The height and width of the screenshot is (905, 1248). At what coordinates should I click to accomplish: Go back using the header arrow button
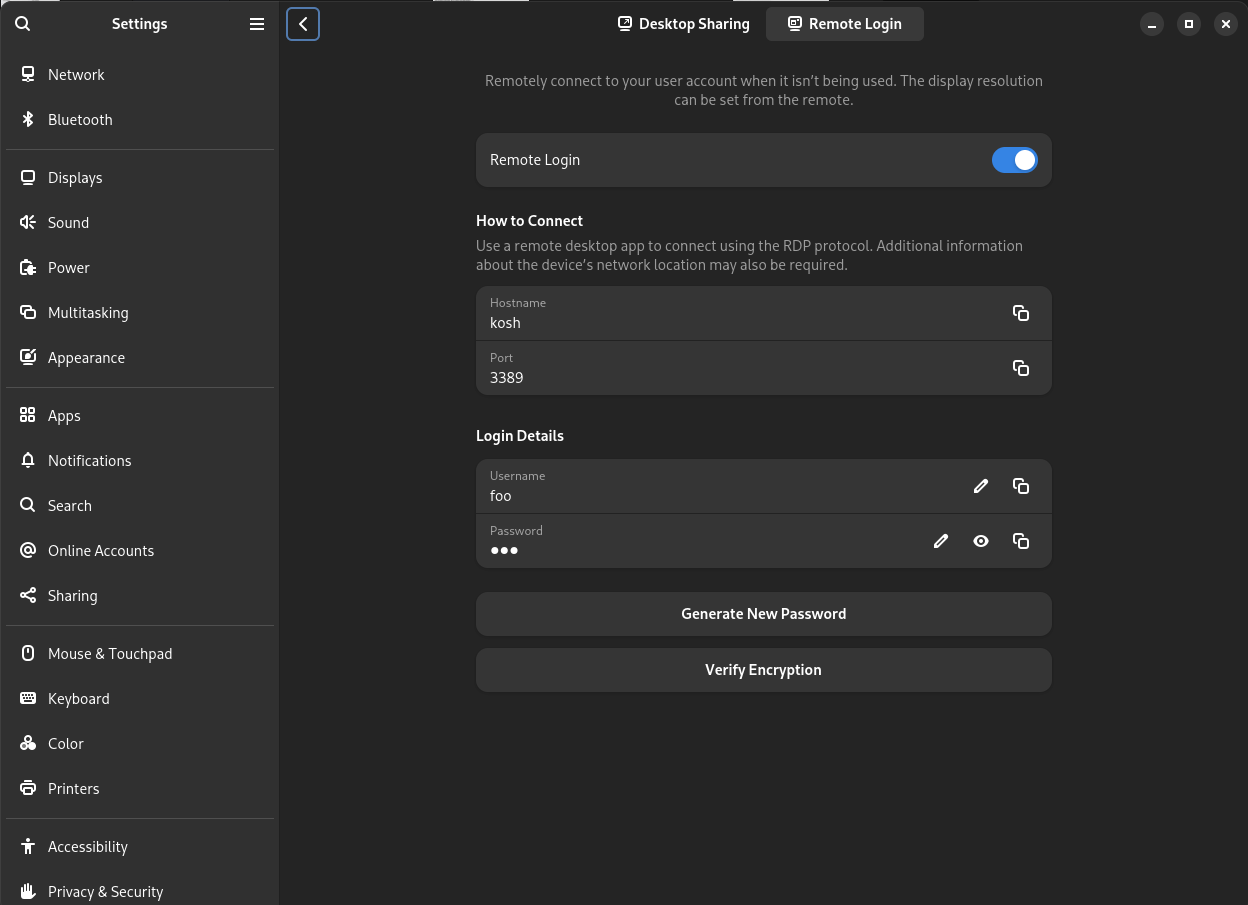(x=303, y=24)
